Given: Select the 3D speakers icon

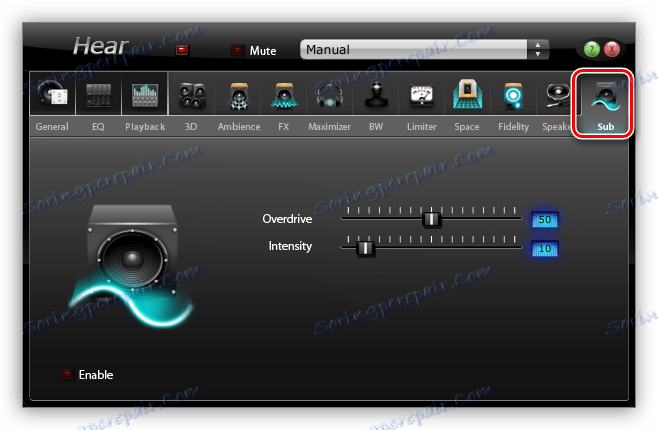Looking at the screenshot, I should click(192, 95).
